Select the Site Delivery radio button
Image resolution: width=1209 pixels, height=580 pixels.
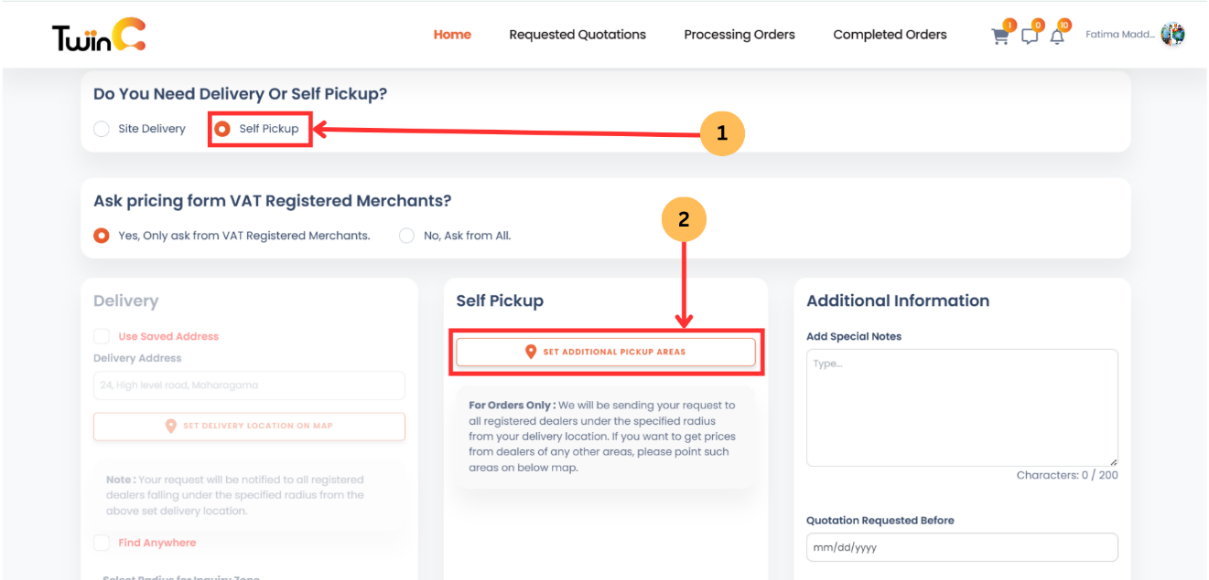coord(100,128)
